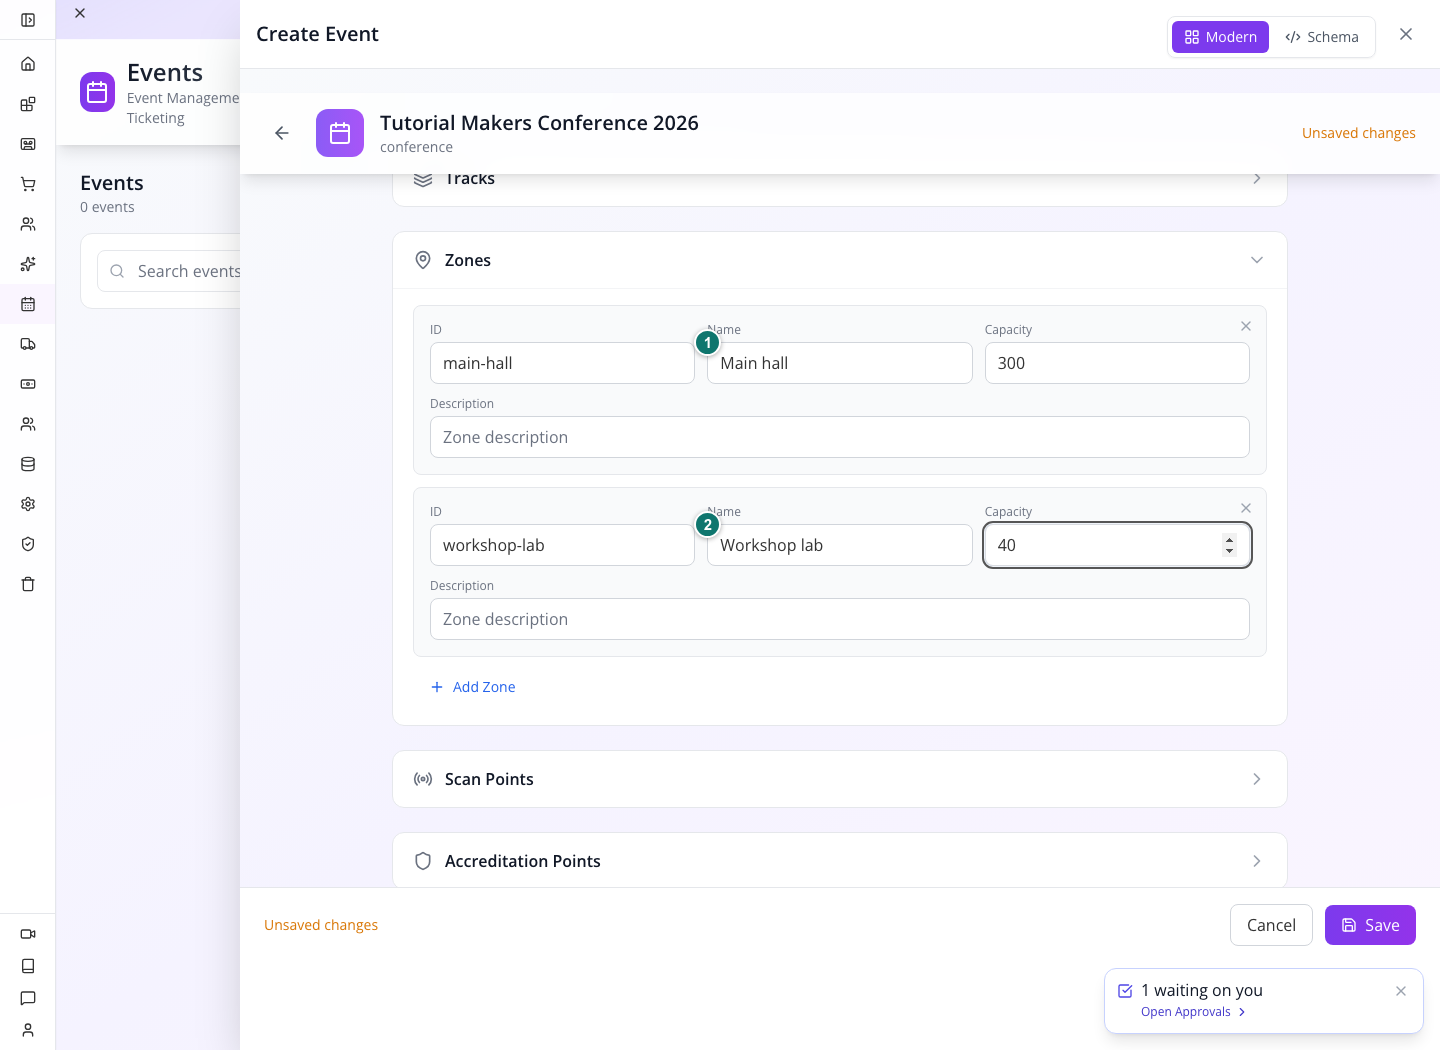Dismiss the waiting on you notification
Viewport: 1440px width, 1050px height.
[1401, 991]
